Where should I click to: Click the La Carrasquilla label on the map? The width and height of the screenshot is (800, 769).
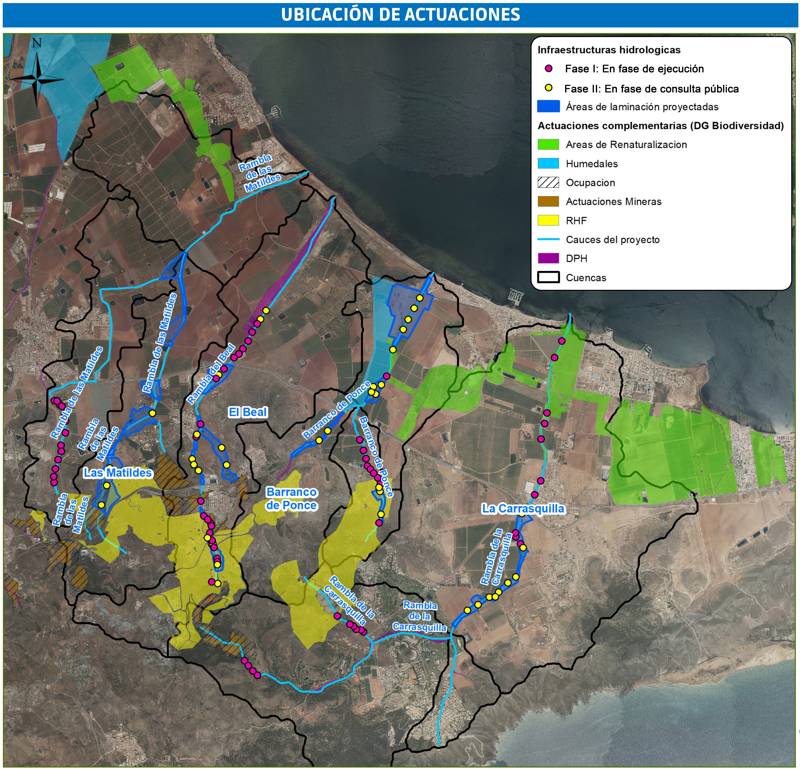click(523, 508)
